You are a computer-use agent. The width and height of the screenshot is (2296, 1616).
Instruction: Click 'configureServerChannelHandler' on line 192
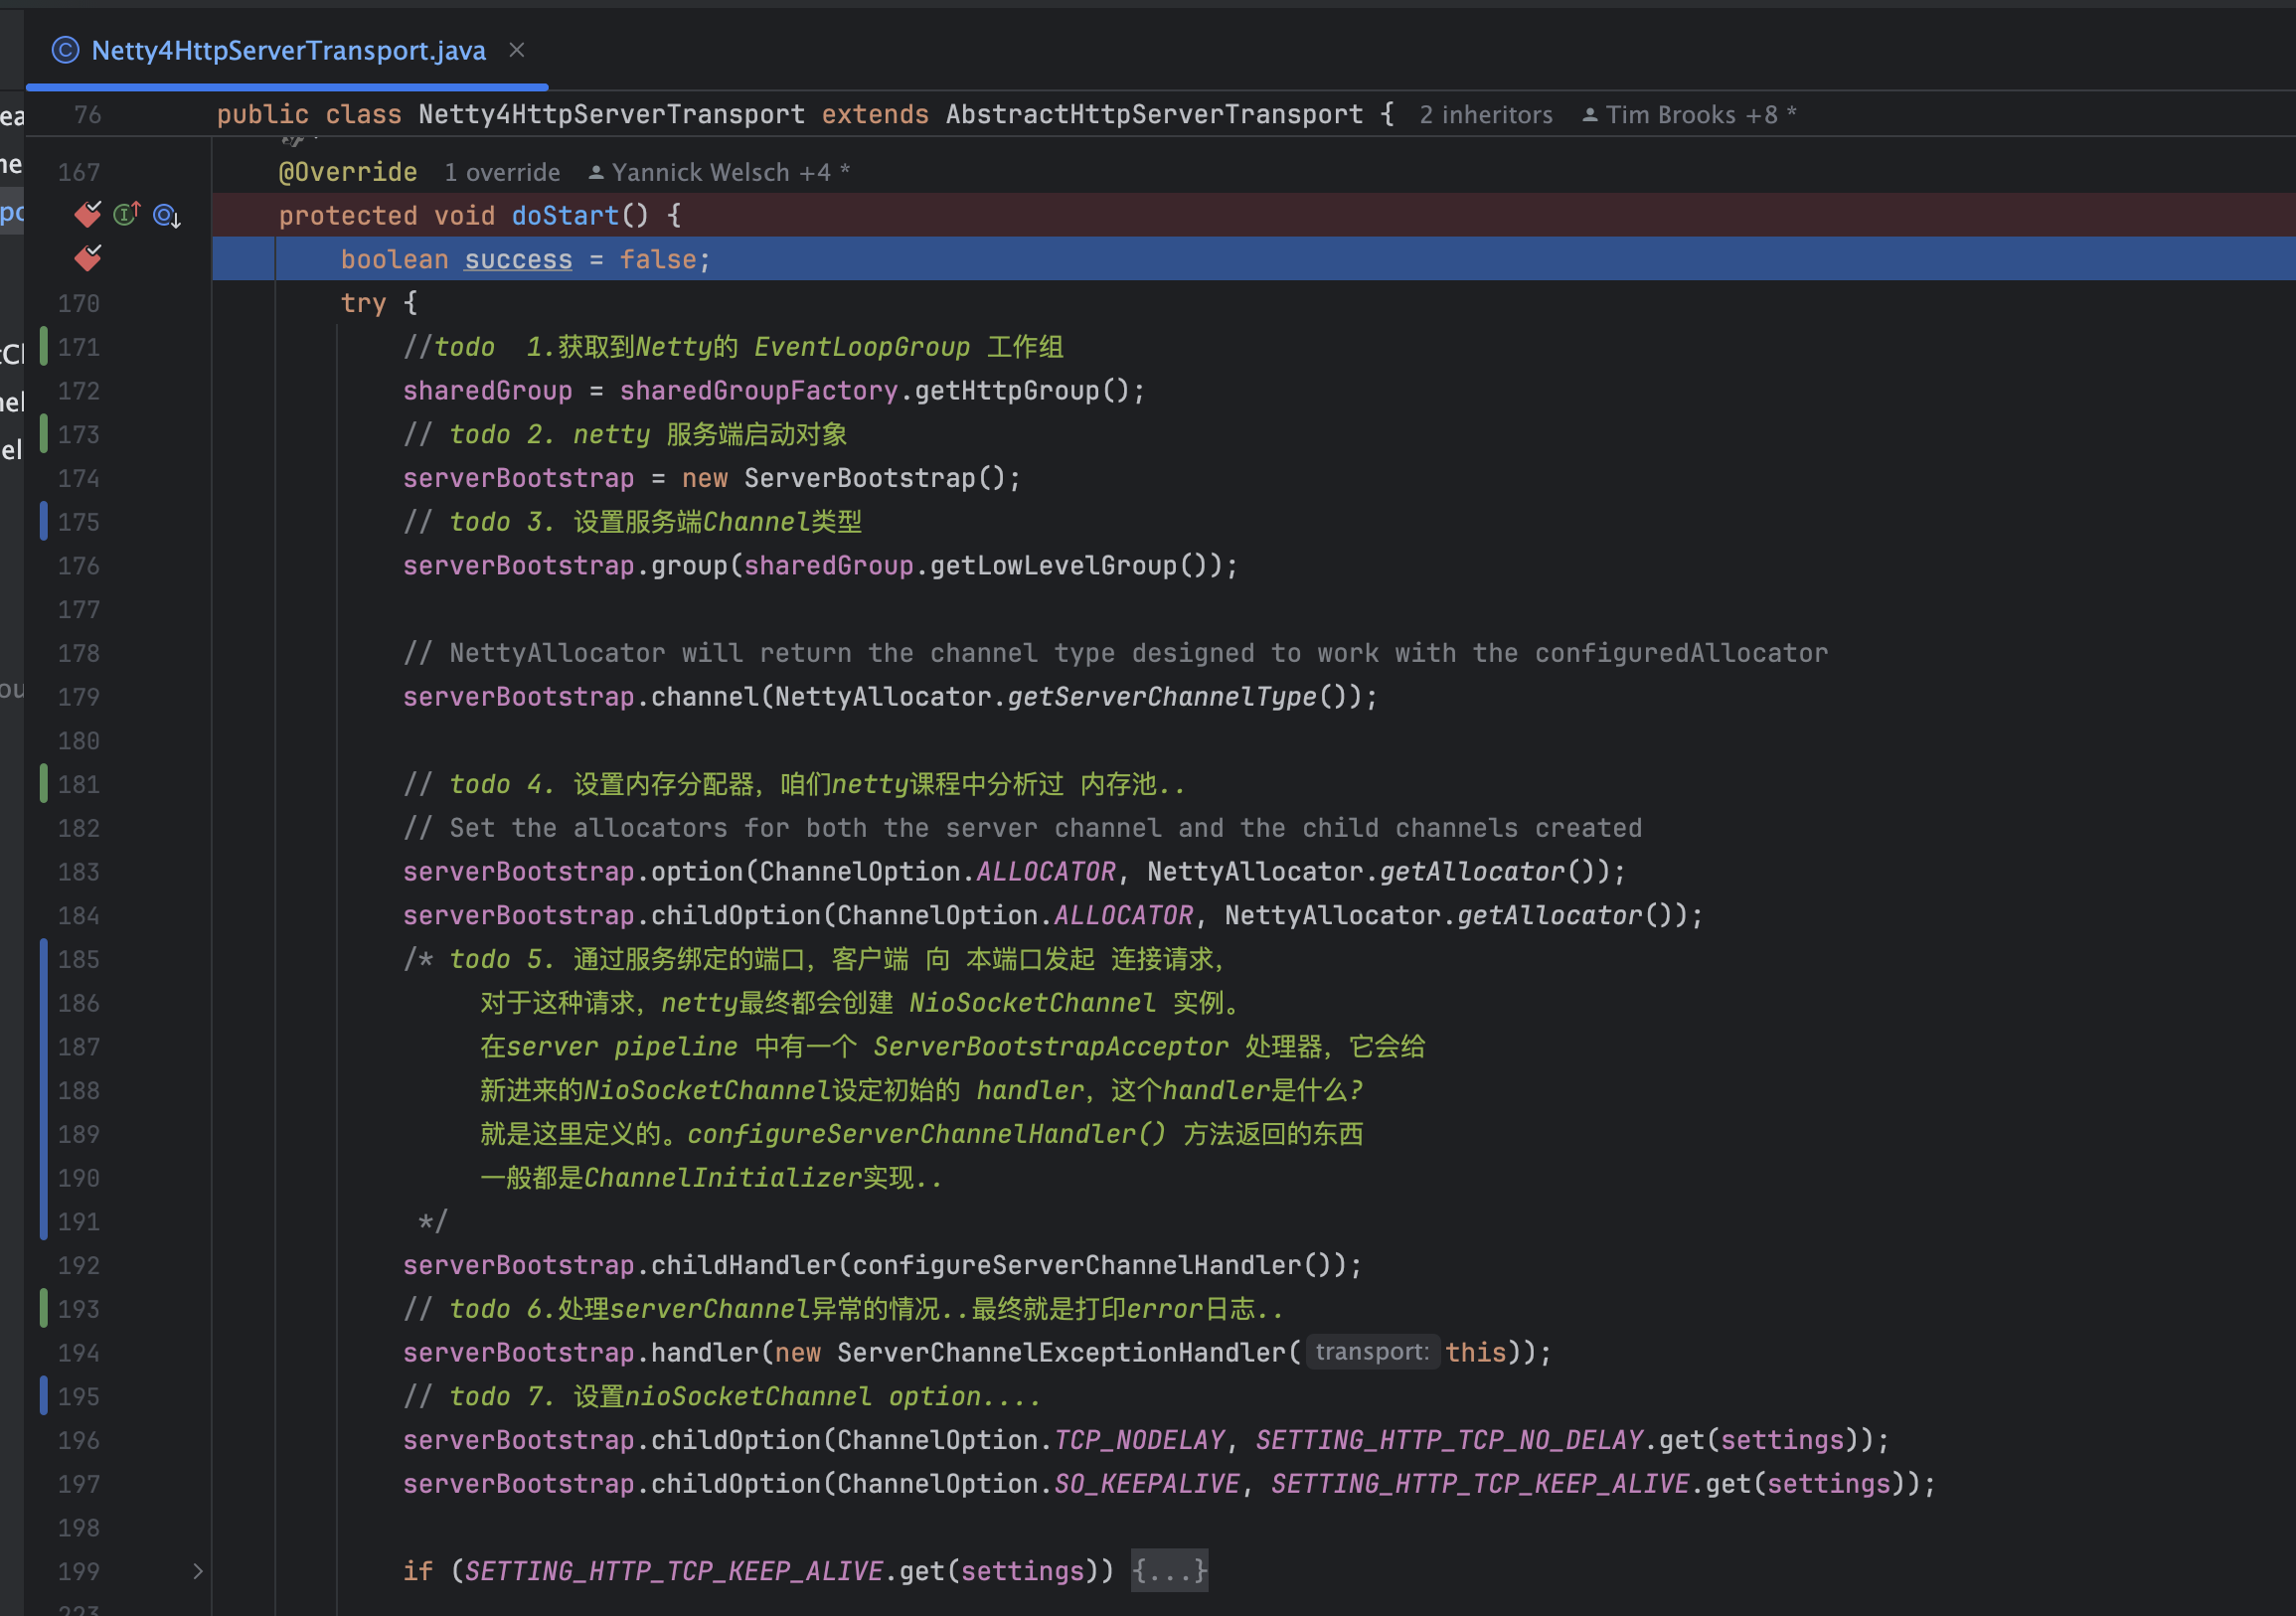click(x=1077, y=1265)
